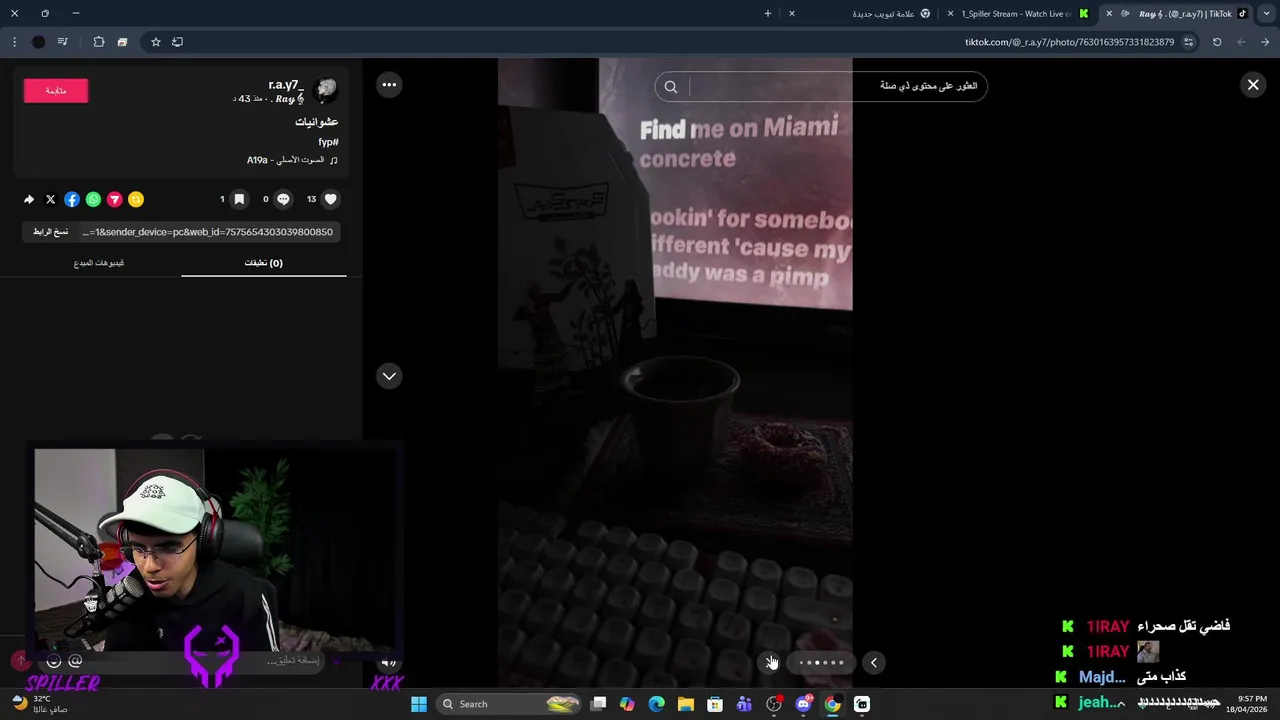Share the post to Facebook

click(72, 199)
